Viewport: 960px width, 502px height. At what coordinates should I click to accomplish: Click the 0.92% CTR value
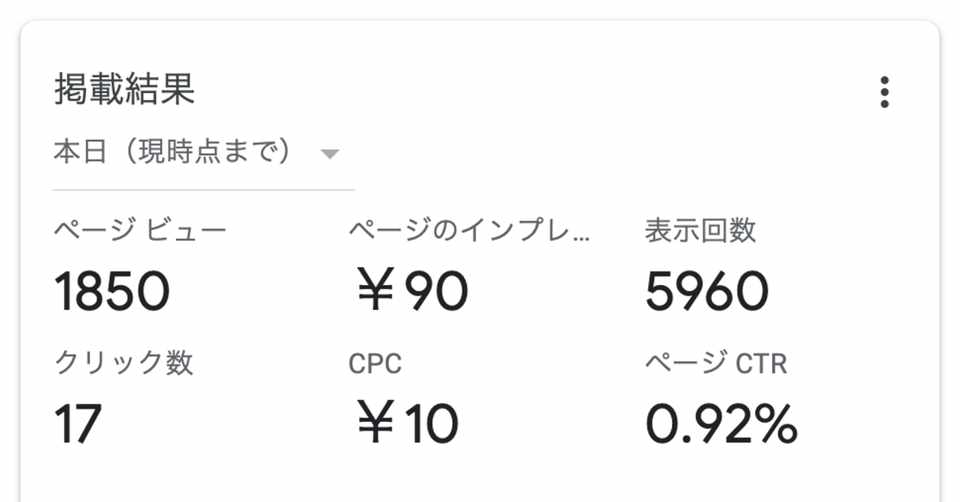point(721,424)
